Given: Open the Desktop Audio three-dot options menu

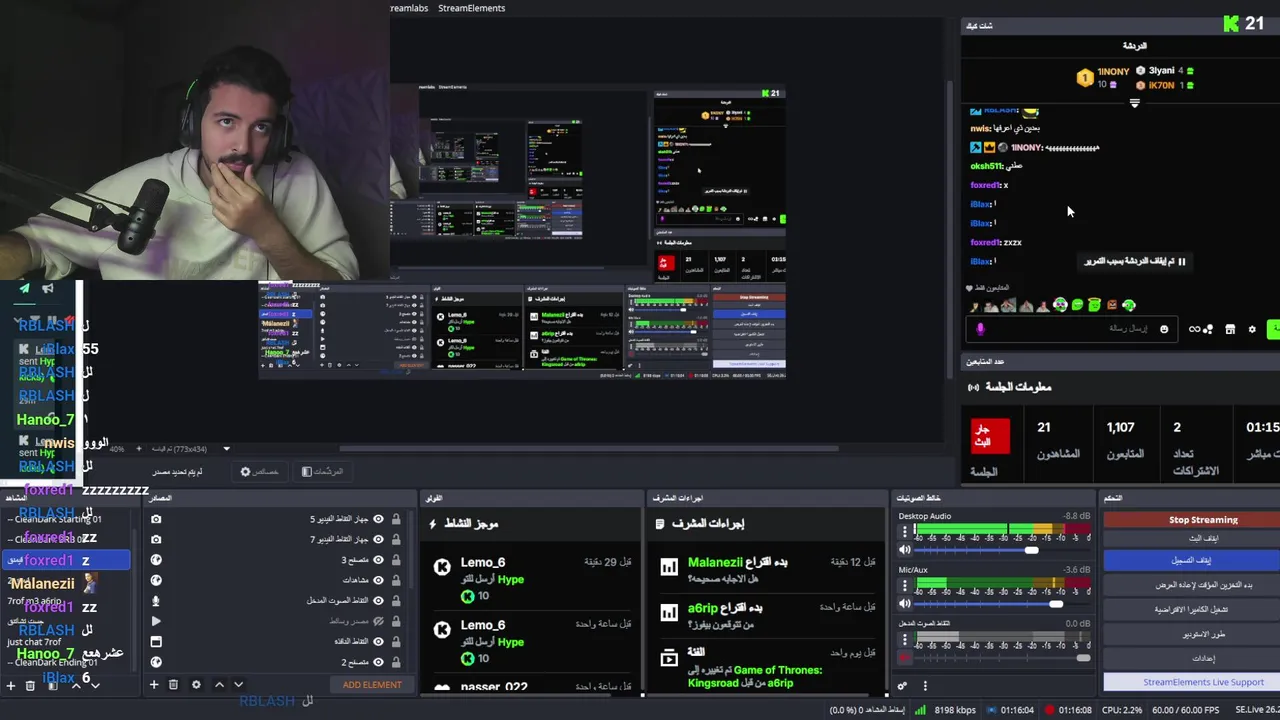Looking at the screenshot, I should pos(905,531).
